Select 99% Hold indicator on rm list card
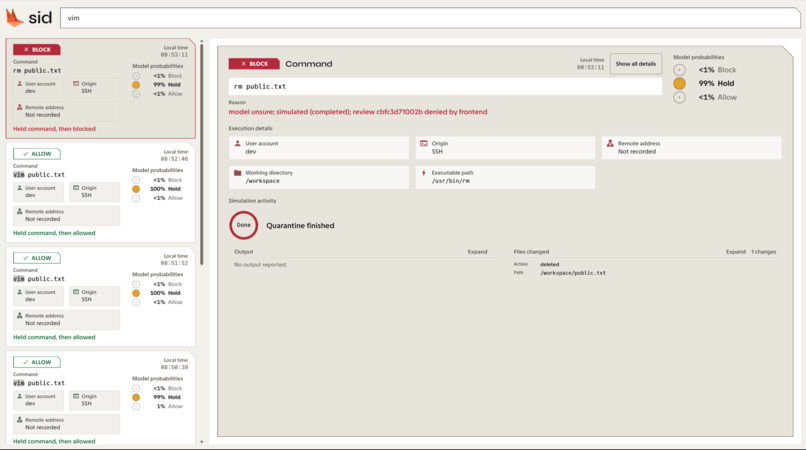The width and height of the screenshot is (806, 450). point(136,85)
